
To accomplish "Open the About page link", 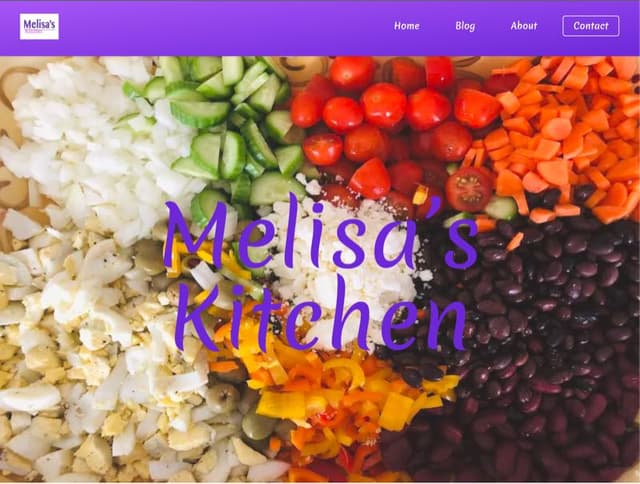I will point(524,26).
